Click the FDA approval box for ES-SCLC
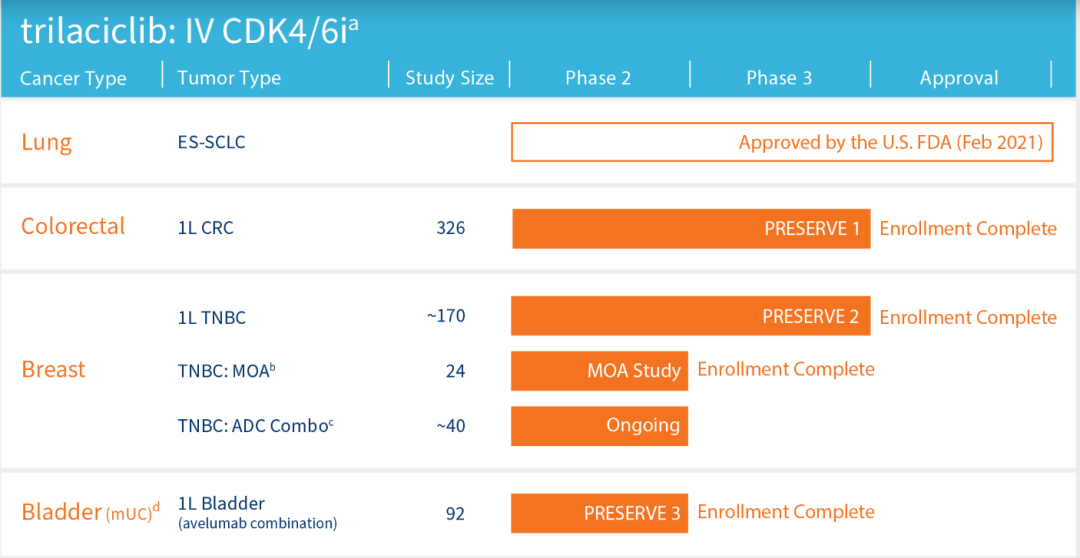1080x558 pixels. point(781,142)
